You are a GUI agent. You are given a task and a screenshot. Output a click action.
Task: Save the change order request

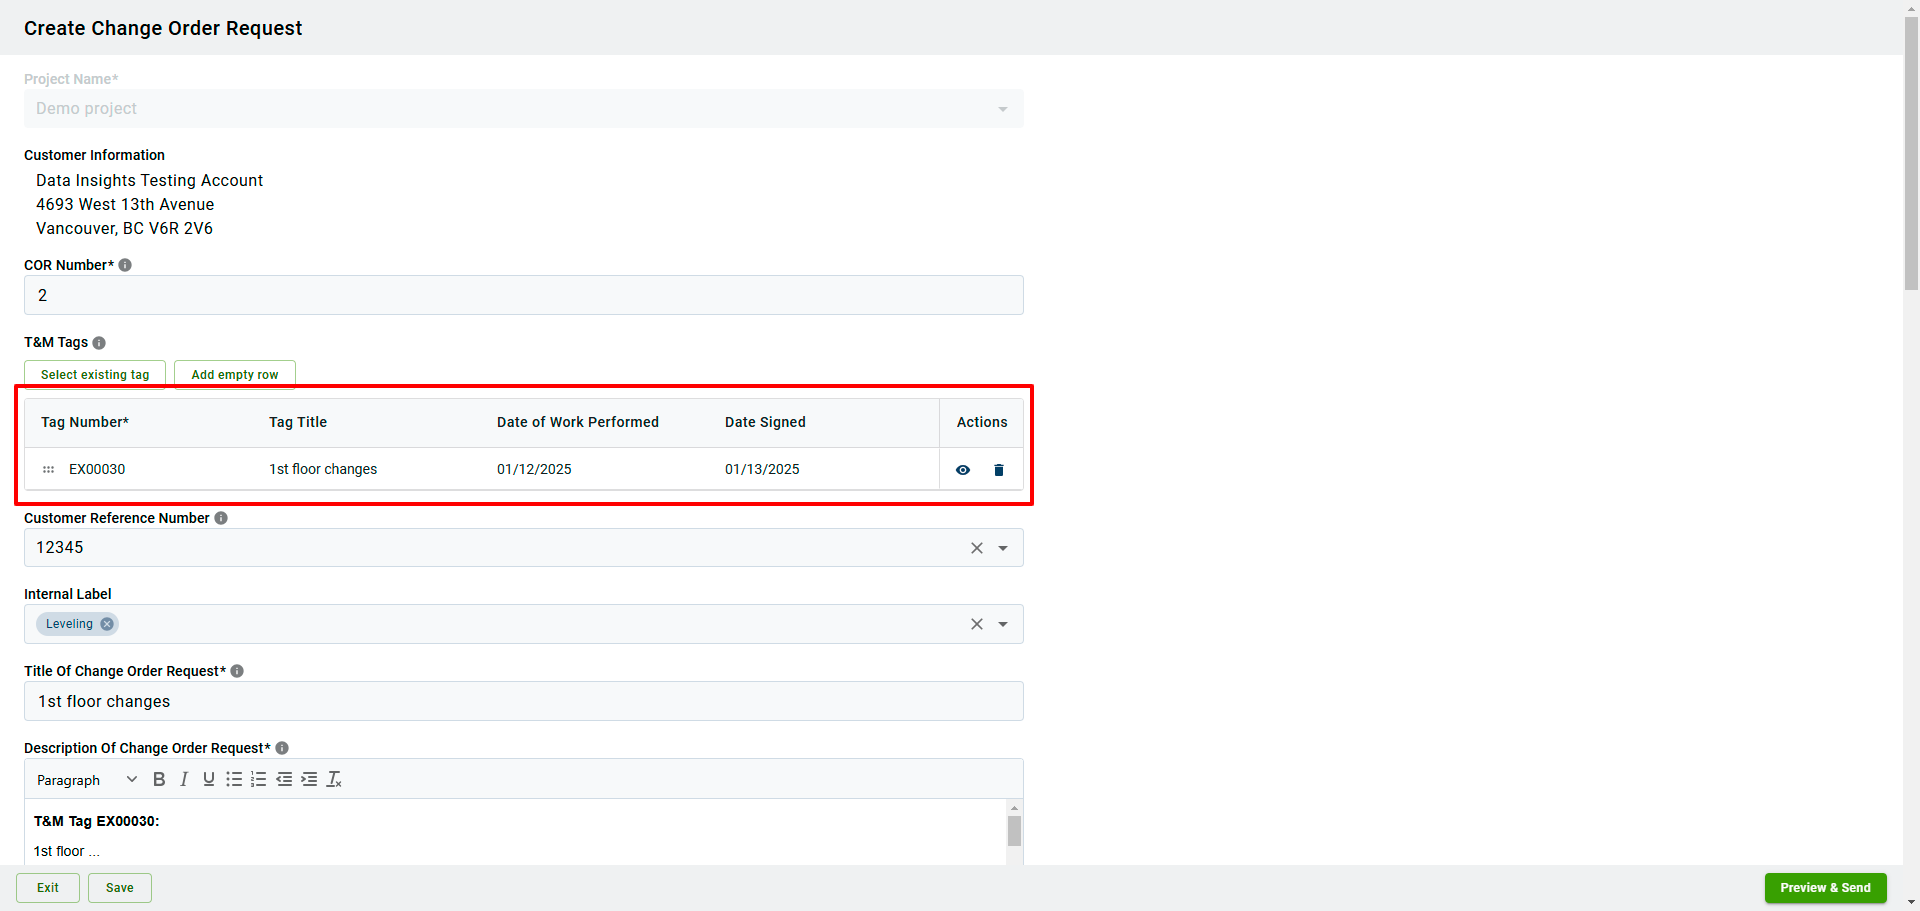click(119, 887)
